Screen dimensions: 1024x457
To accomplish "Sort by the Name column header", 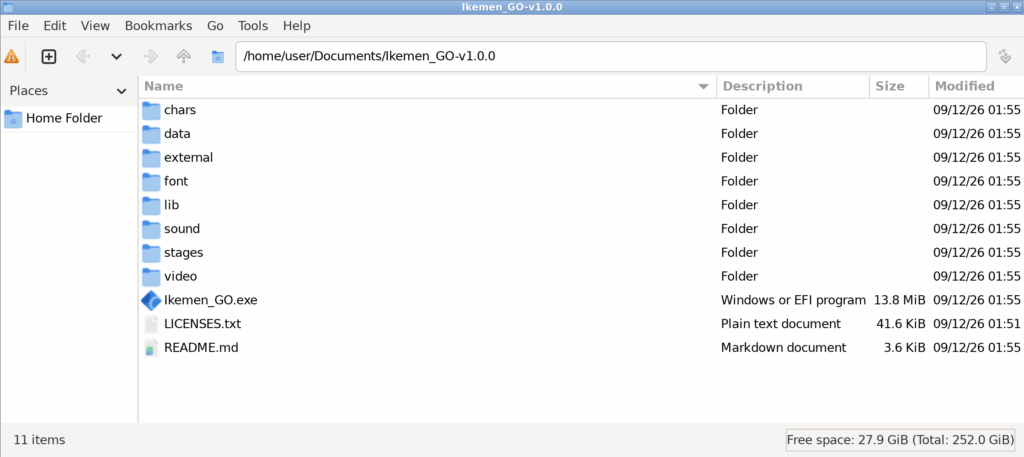I will tap(428, 86).
